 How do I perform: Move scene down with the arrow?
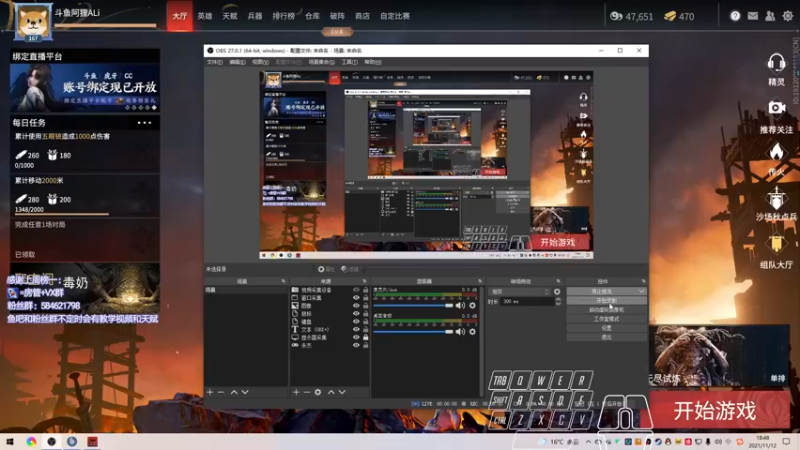coord(245,392)
